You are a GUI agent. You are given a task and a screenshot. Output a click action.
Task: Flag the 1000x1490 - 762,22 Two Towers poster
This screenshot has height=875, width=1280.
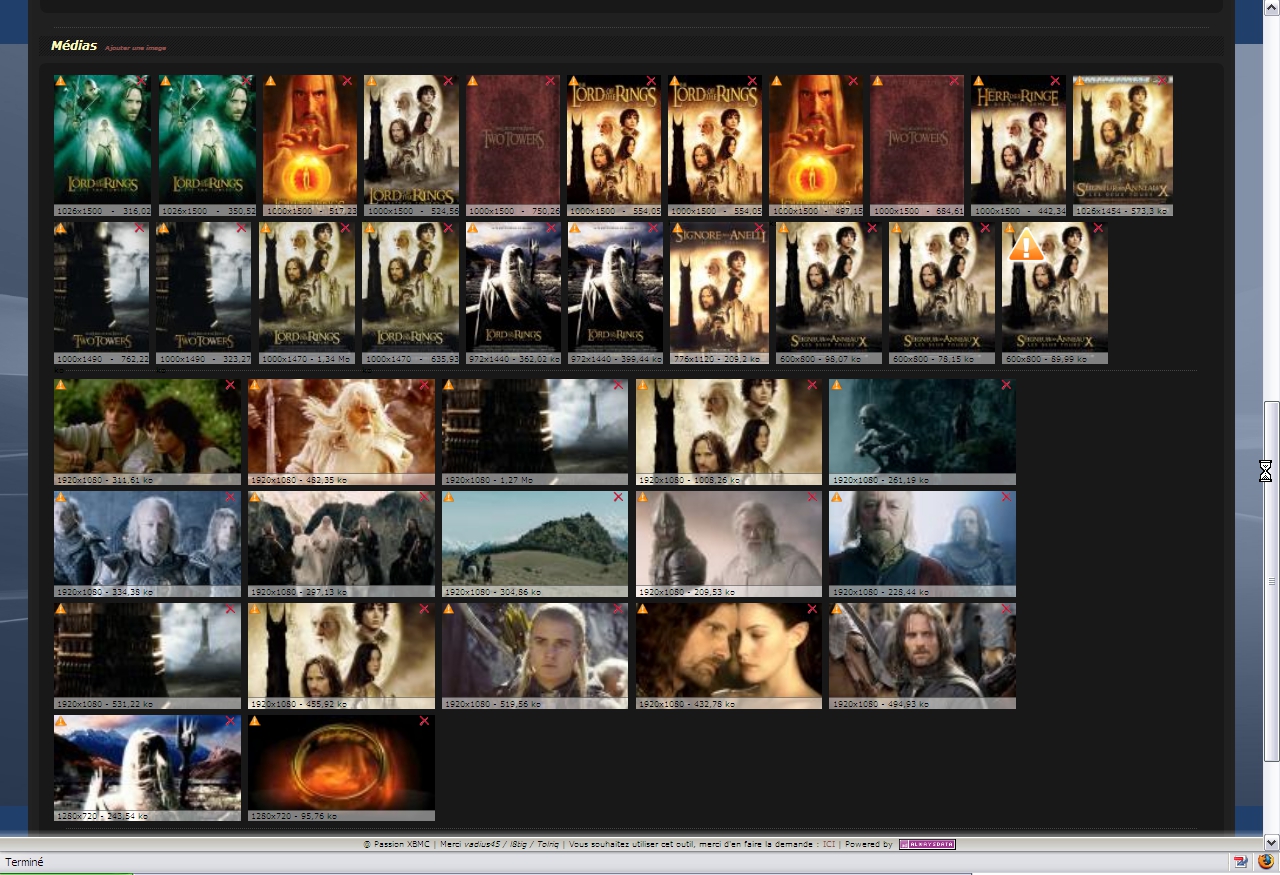(x=60, y=228)
